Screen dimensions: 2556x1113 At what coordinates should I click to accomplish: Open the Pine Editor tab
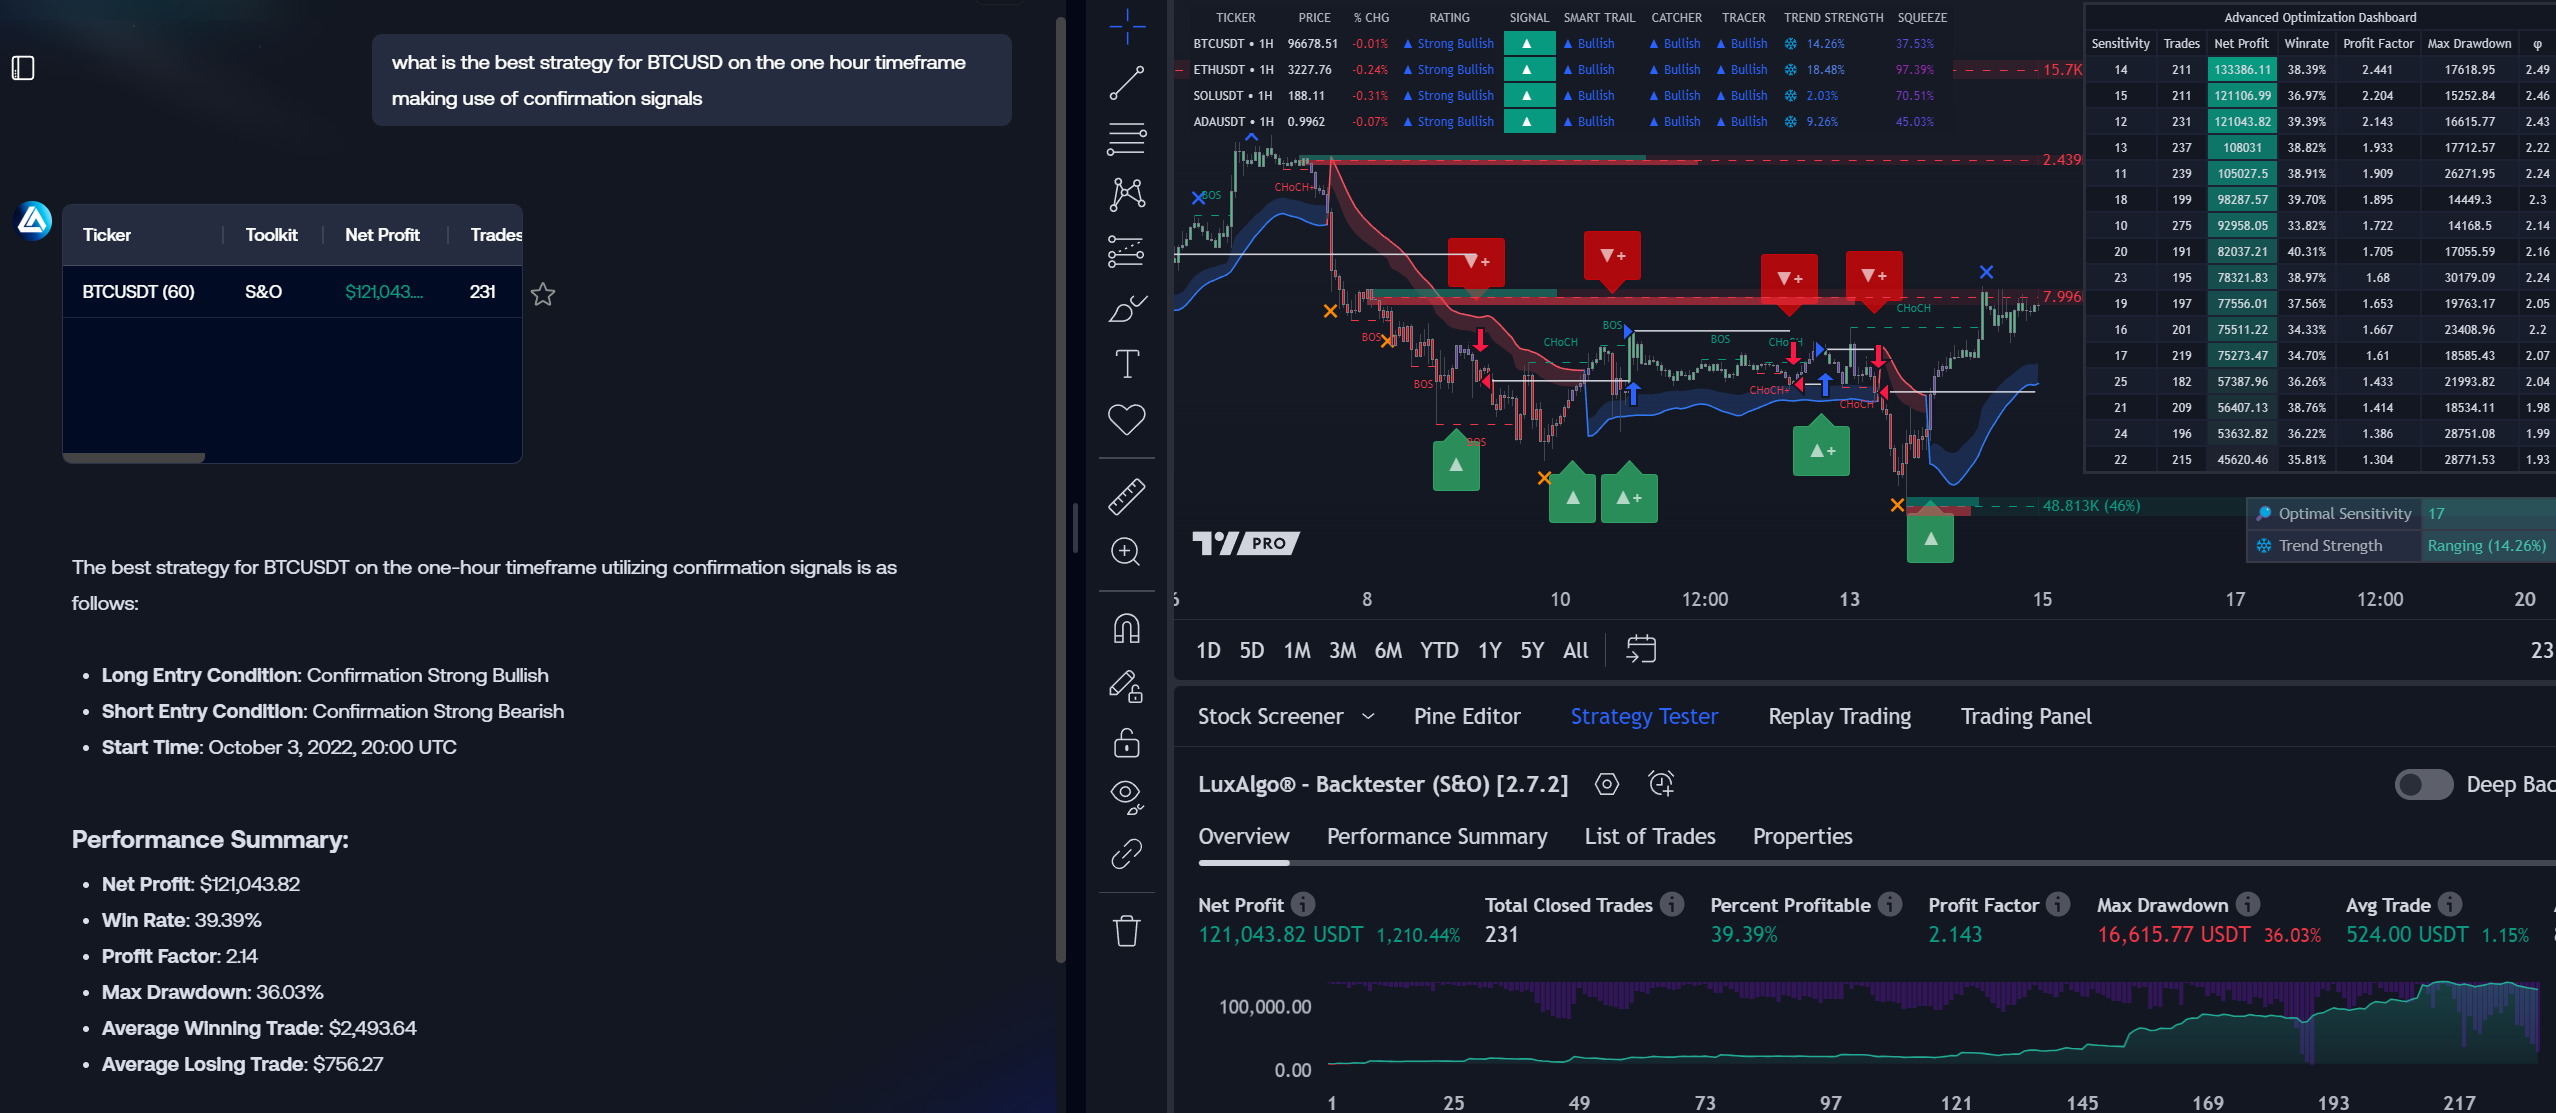(1467, 716)
